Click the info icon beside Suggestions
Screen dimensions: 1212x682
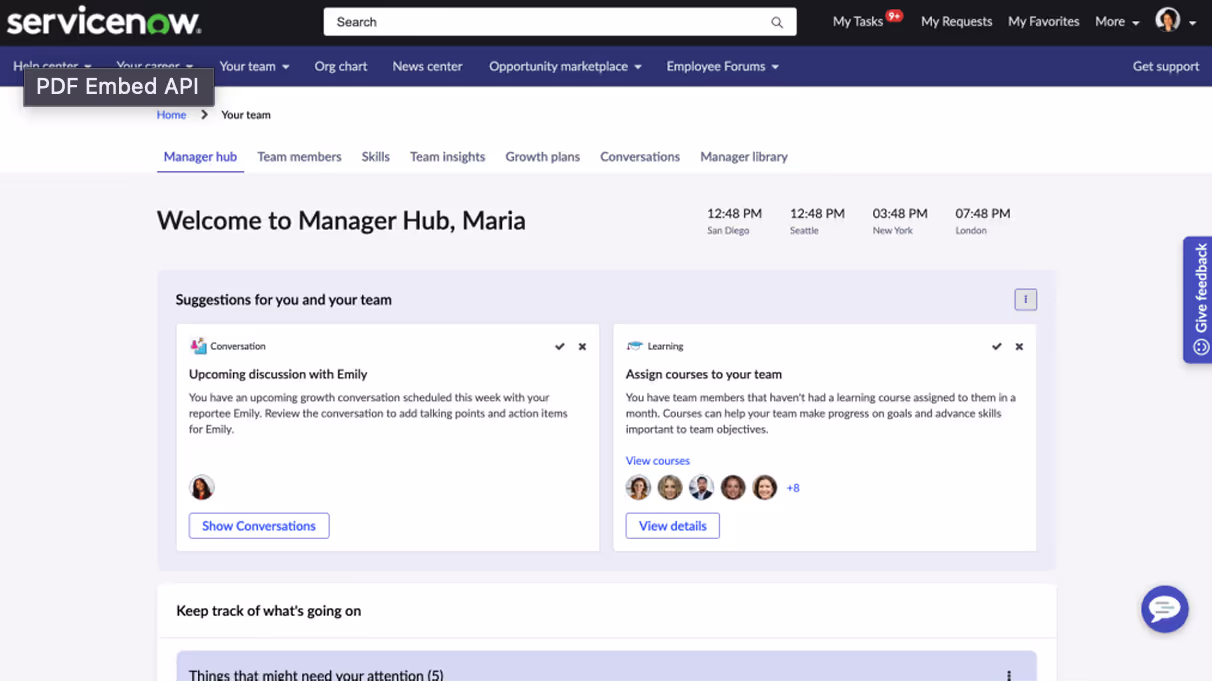coord(1025,299)
